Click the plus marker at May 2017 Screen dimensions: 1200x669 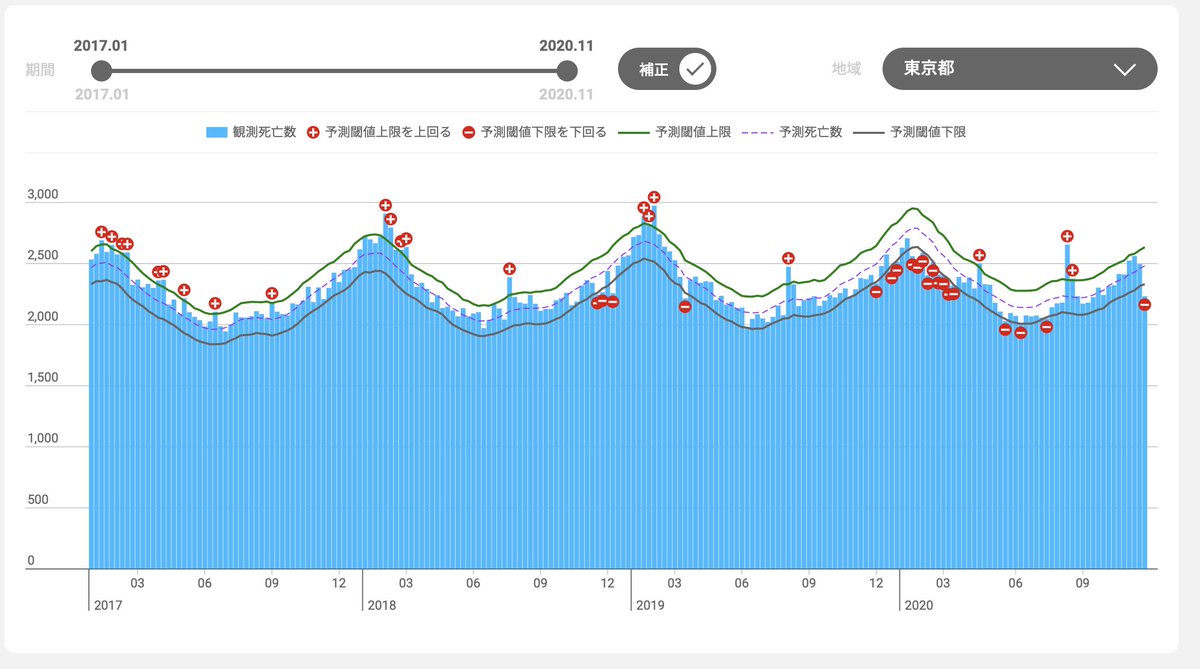pos(184,290)
